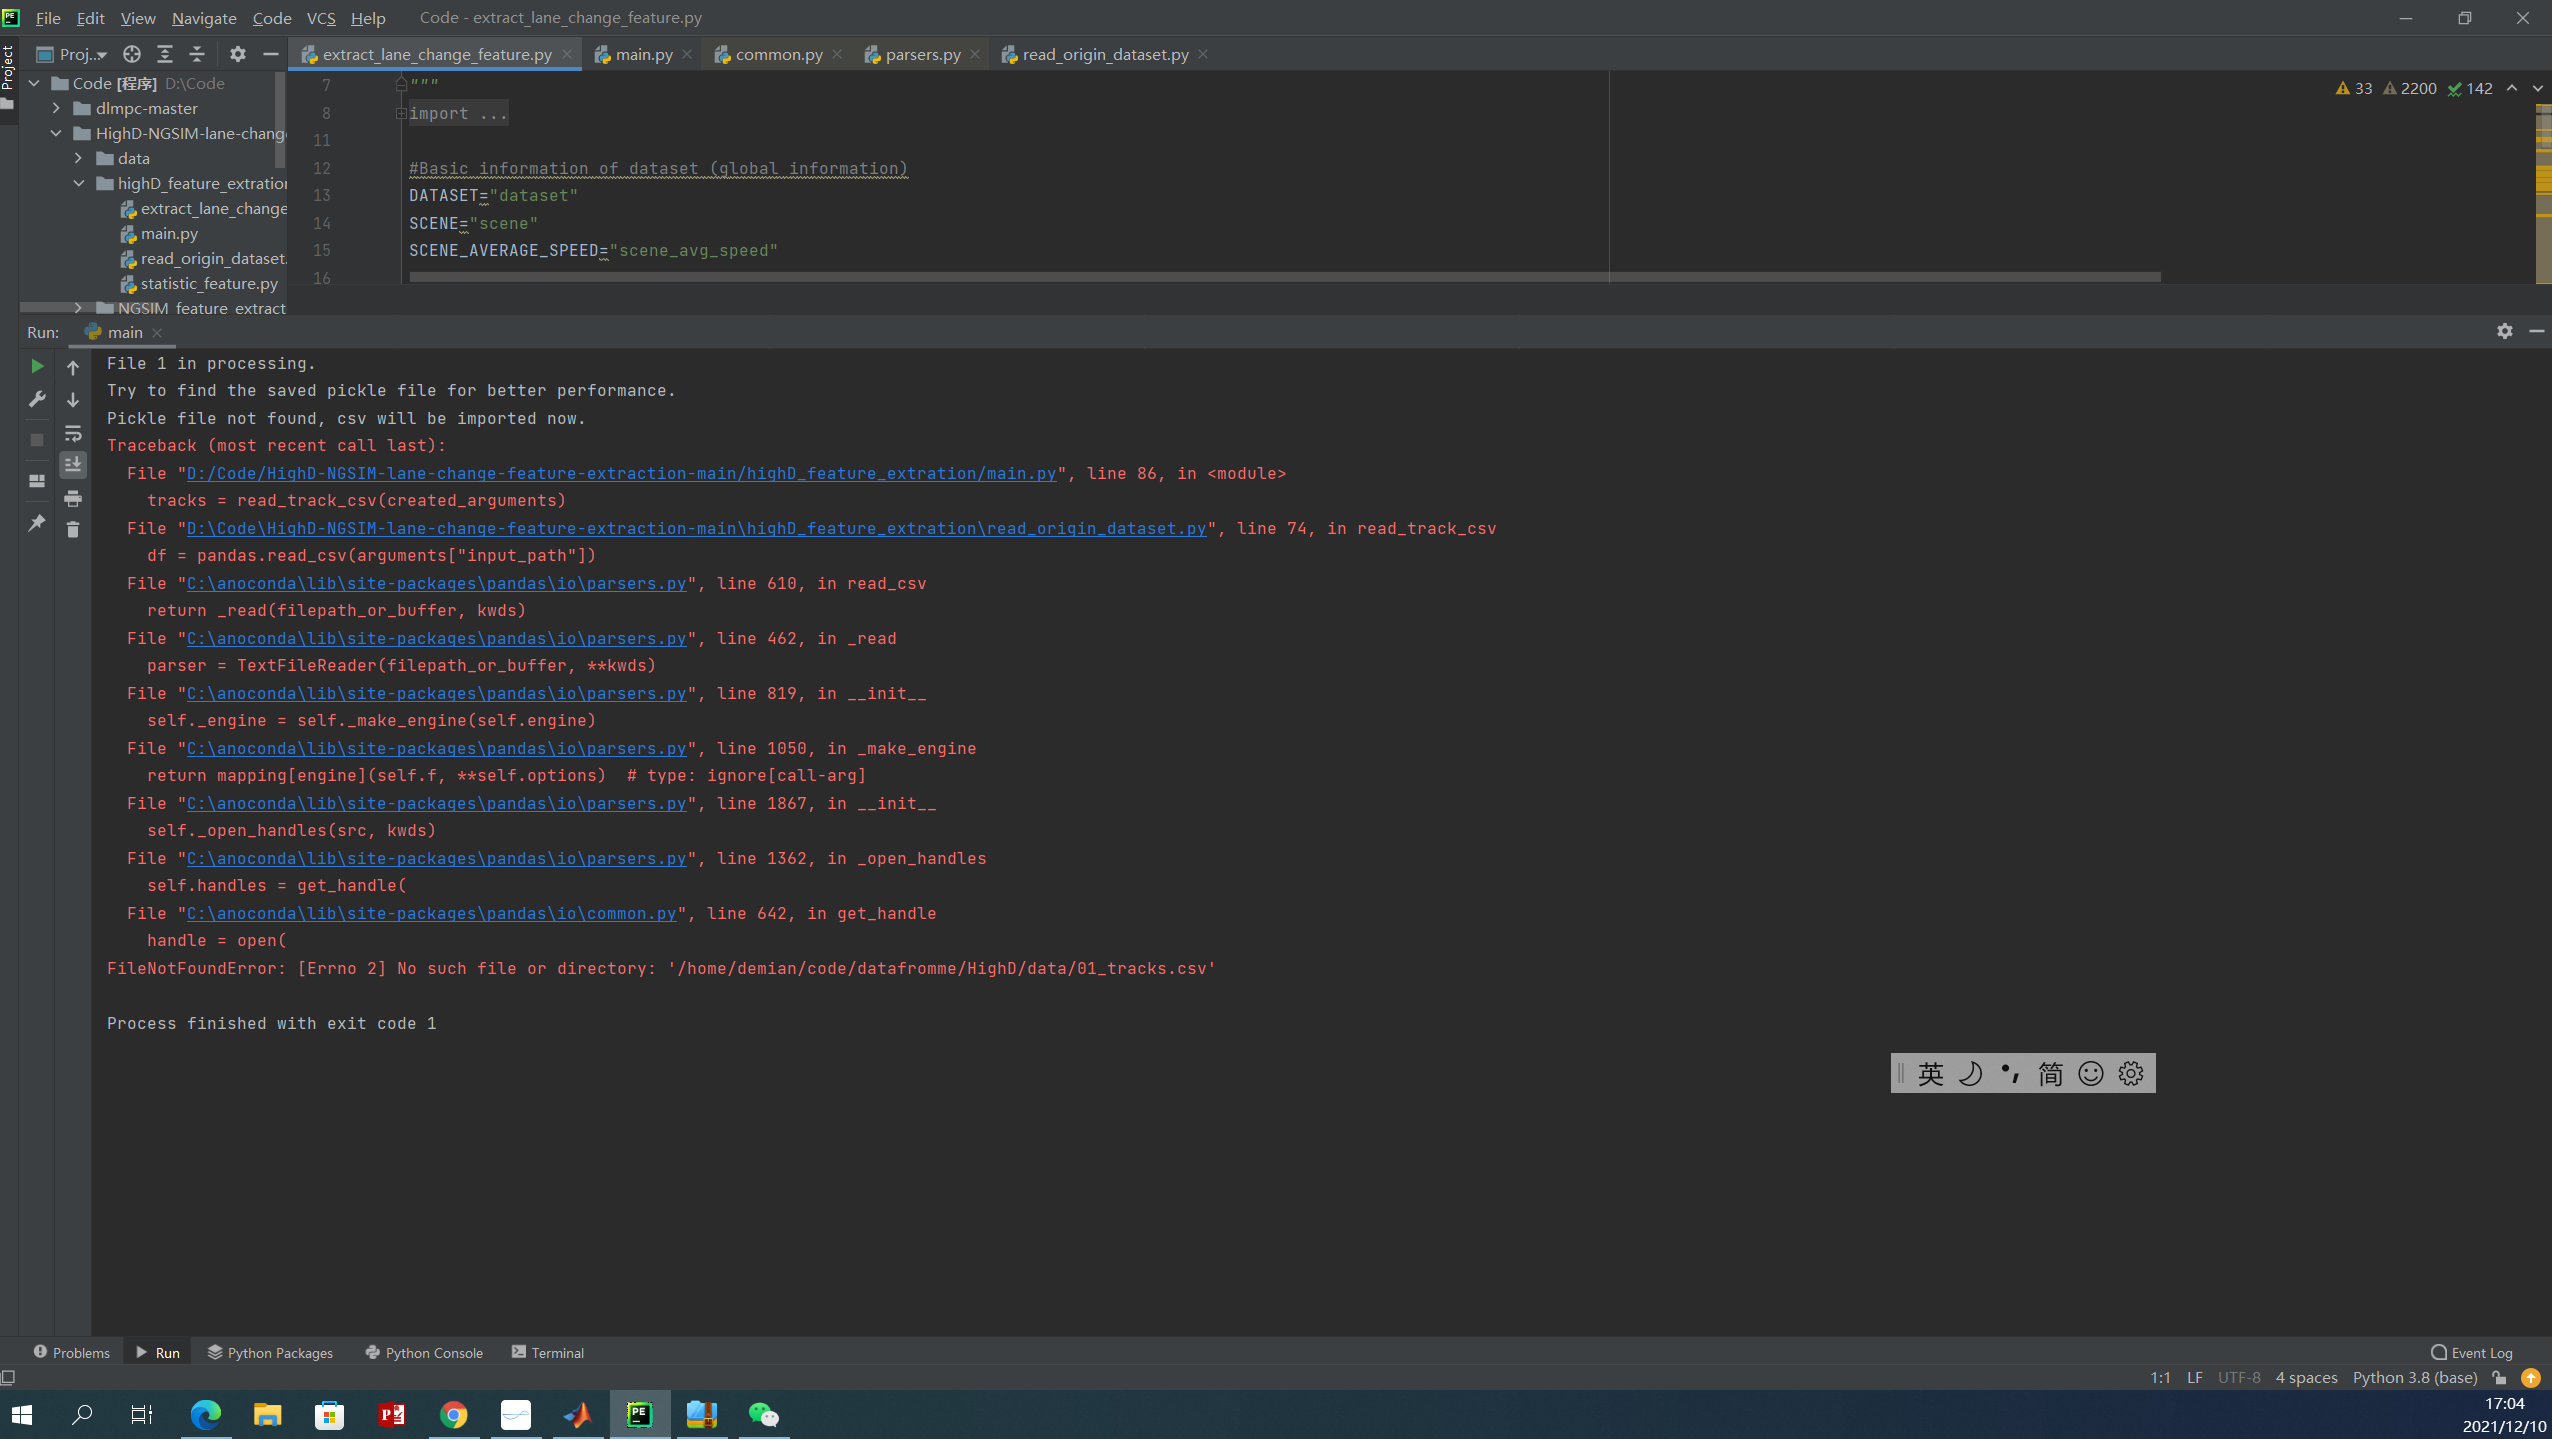This screenshot has width=2552, height=1439.
Task: Expand the dlmpc-master folder
Action: click(x=56, y=108)
